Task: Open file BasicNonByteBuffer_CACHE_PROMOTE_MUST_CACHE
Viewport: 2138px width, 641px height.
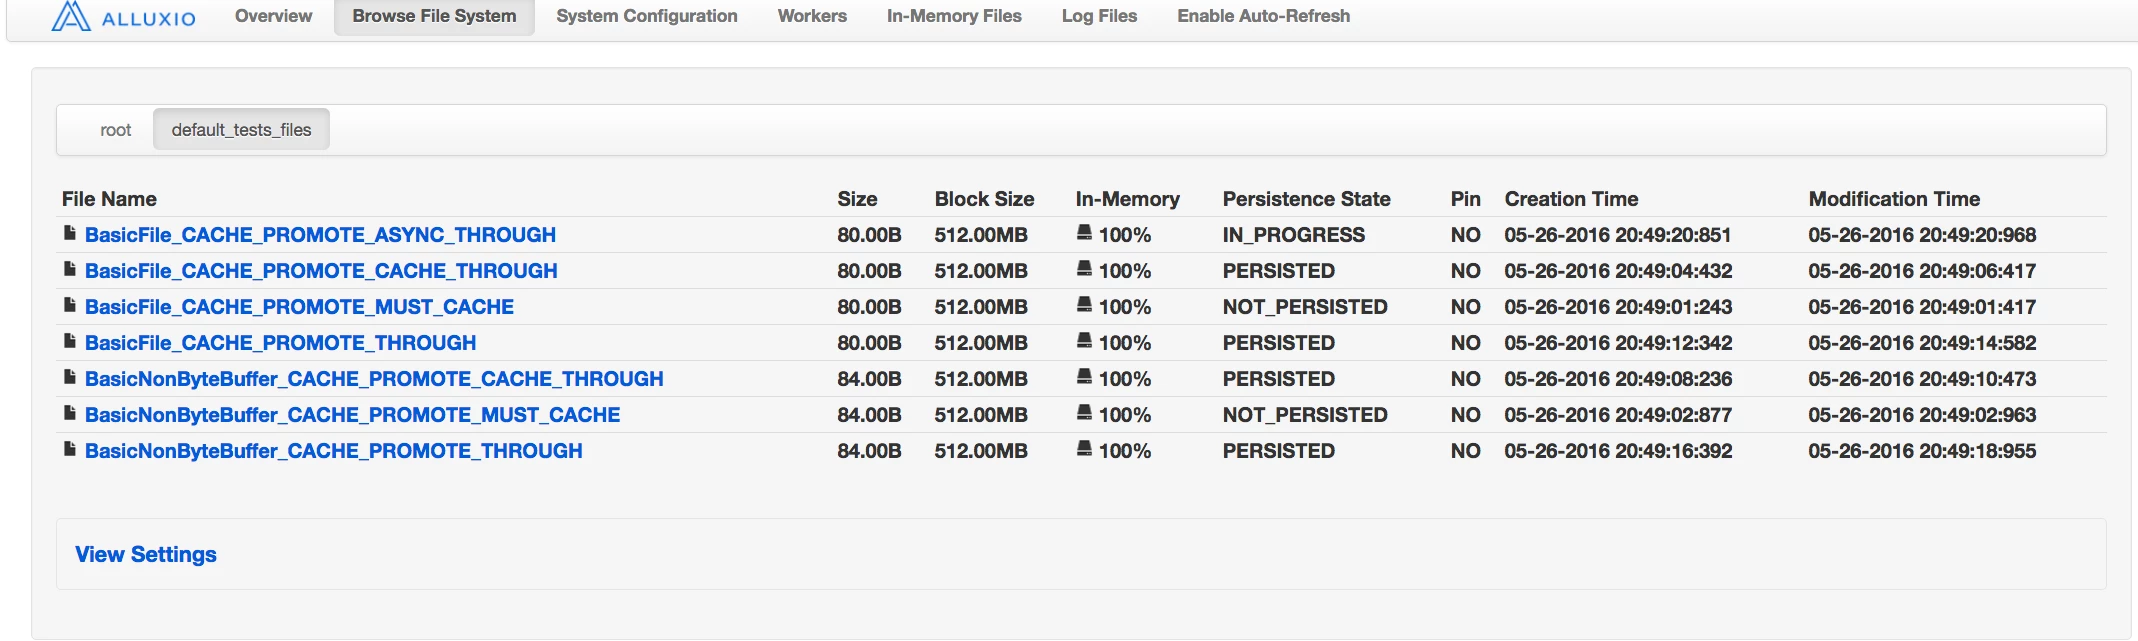Action: point(352,415)
